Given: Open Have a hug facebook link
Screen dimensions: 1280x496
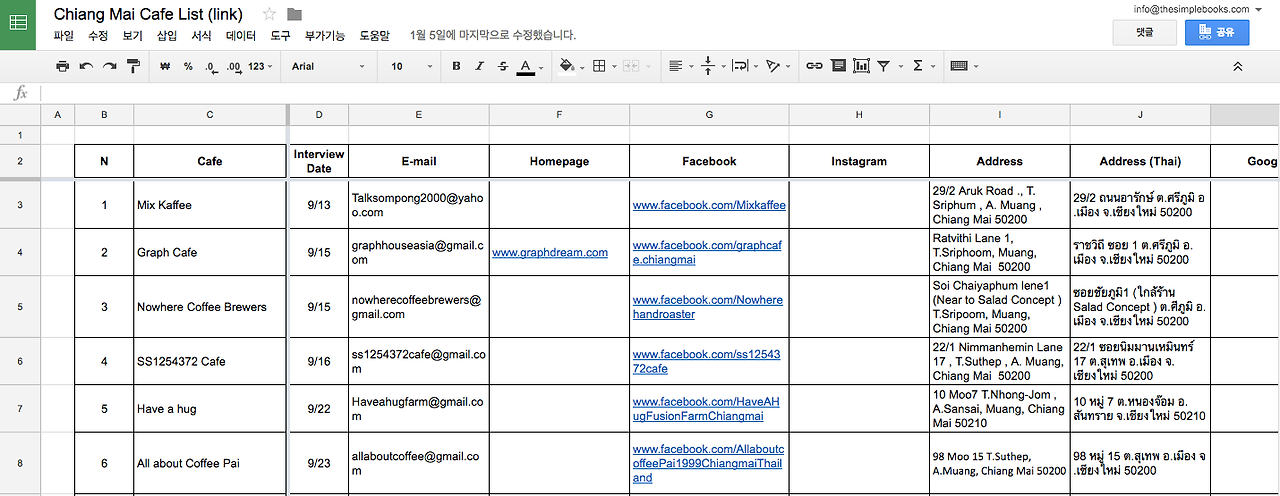Looking at the screenshot, I should click(x=705, y=409).
